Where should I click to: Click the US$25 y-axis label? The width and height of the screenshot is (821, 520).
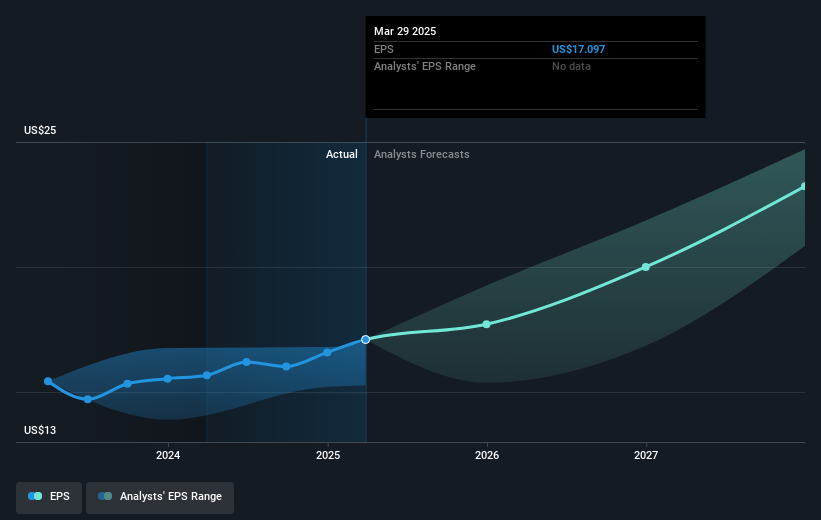(x=40, y=130)
